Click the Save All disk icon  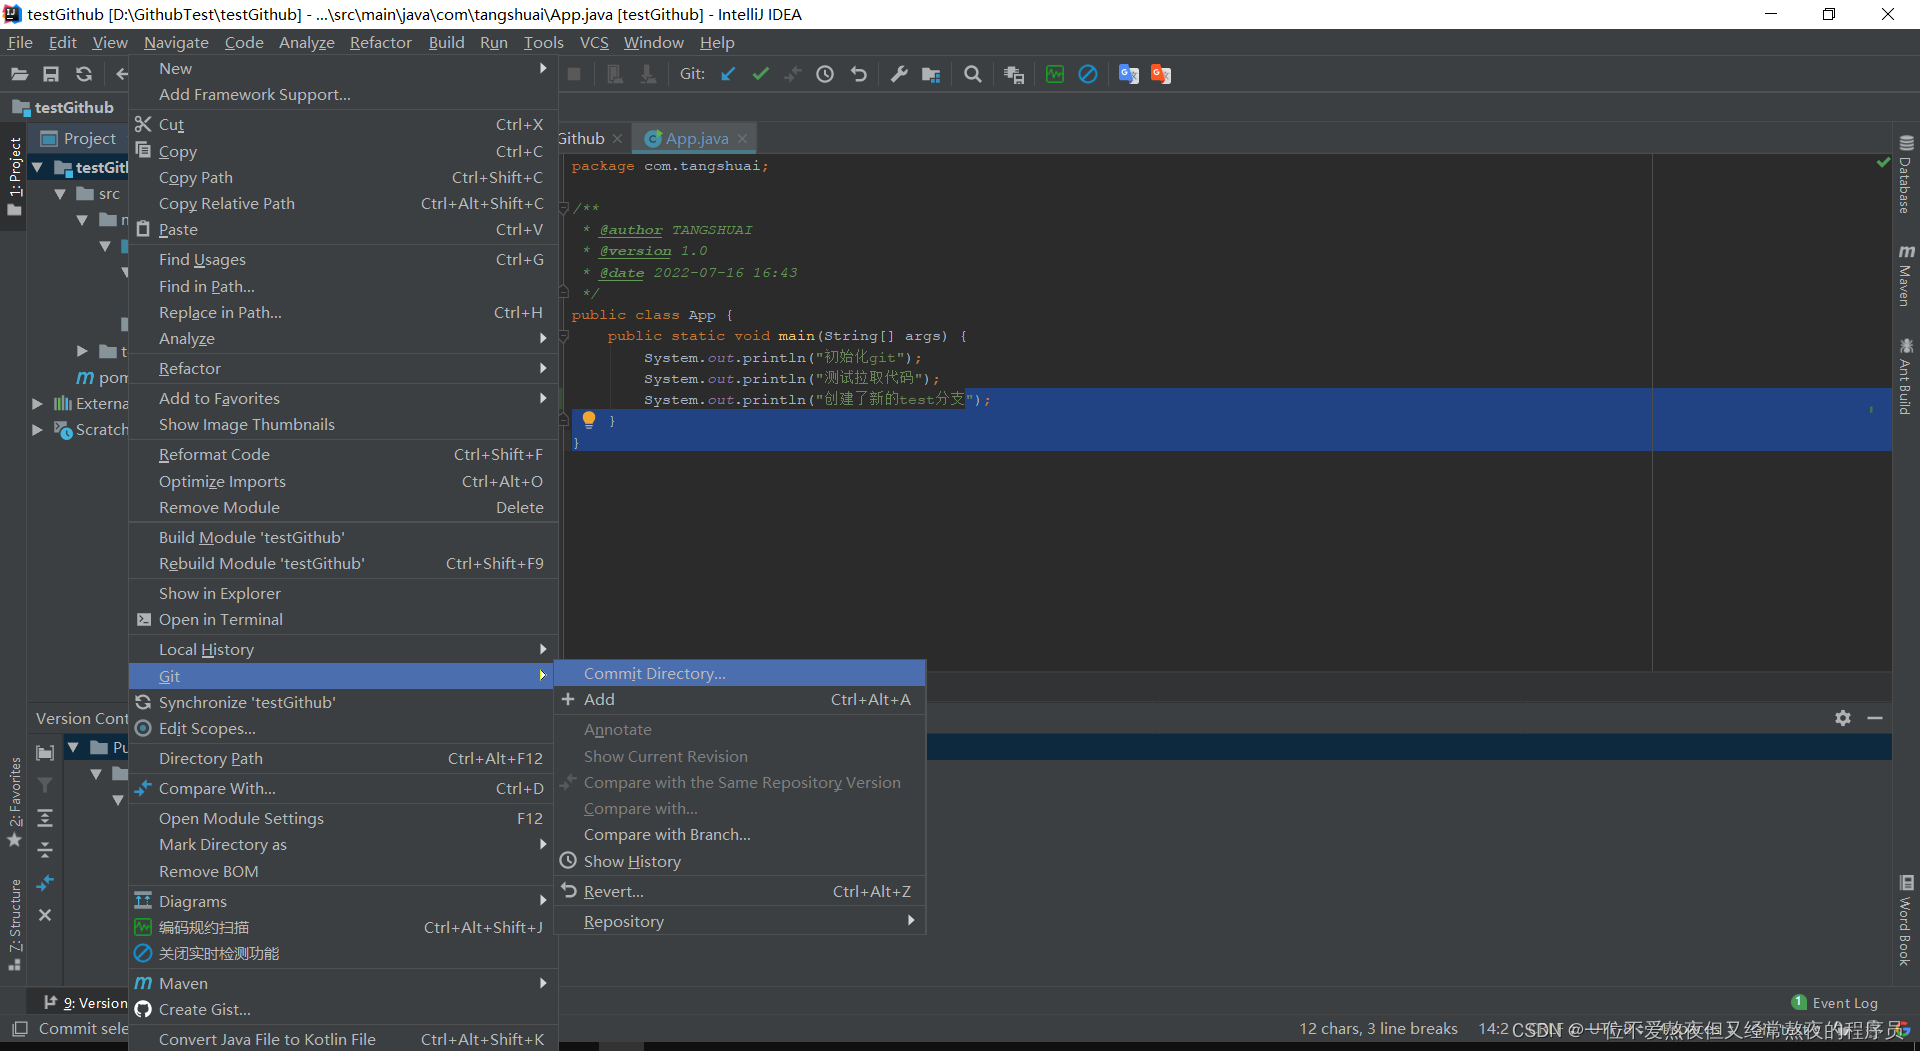[51, 74]
